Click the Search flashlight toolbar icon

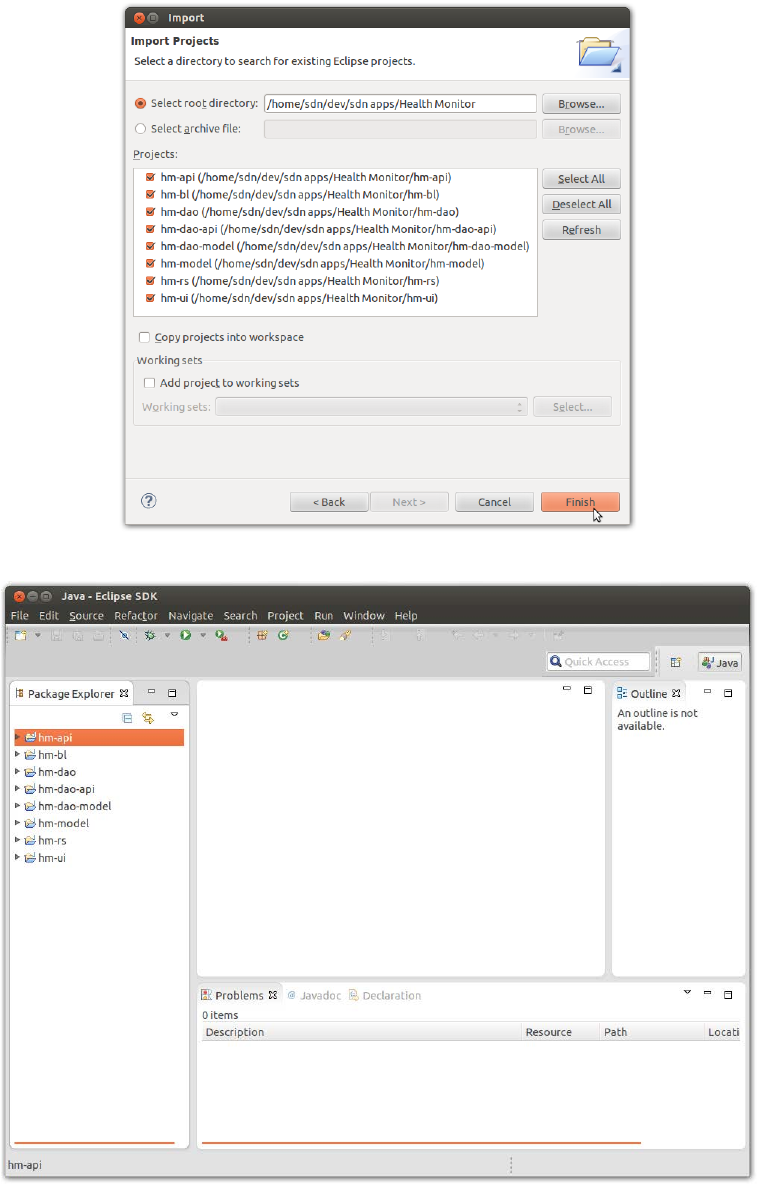(345, 636)
